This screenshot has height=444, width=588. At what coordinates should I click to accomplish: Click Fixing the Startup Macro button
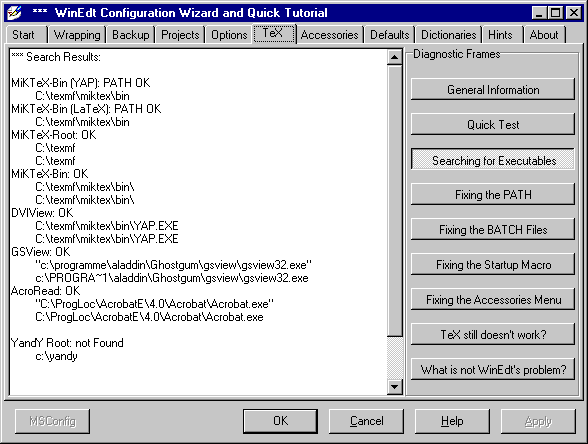493,265
